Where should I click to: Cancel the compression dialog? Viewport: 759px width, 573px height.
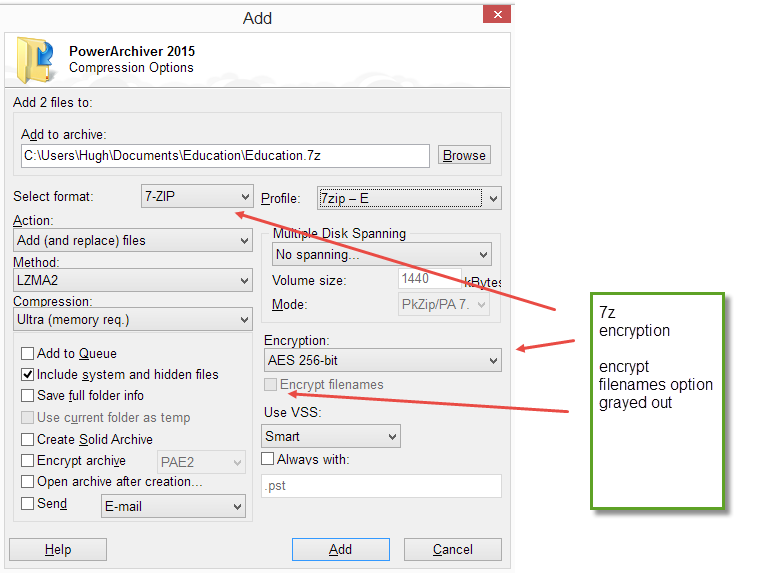pos(453,549)
